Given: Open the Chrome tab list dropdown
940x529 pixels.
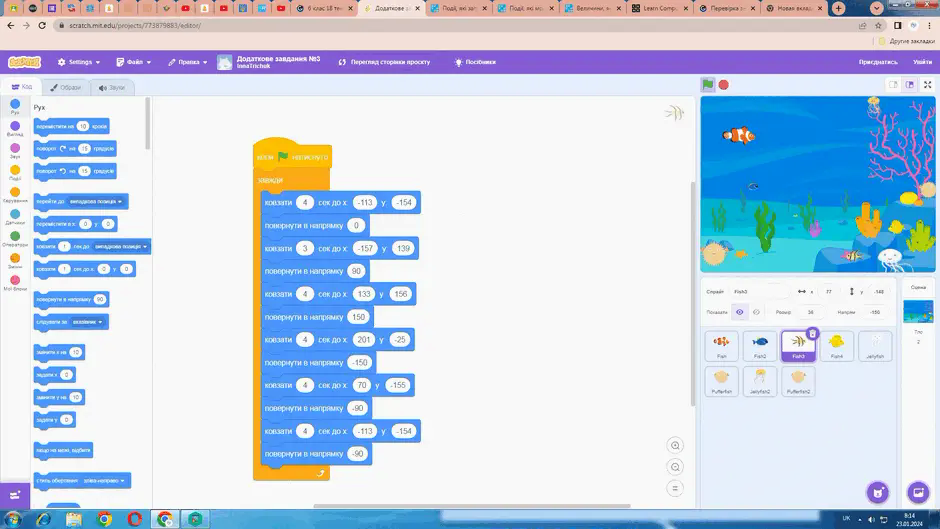Looking at the screenshot, I should click(x=876, y=8).
